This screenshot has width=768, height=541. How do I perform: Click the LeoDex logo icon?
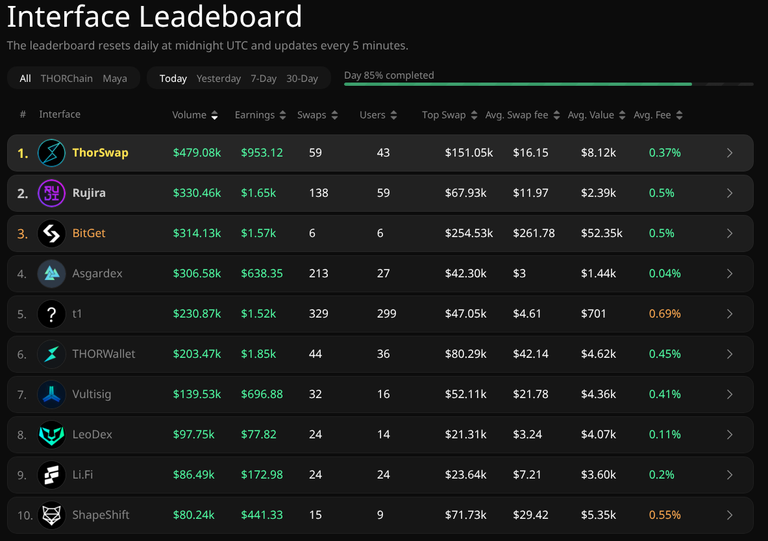tap(51, 434)
